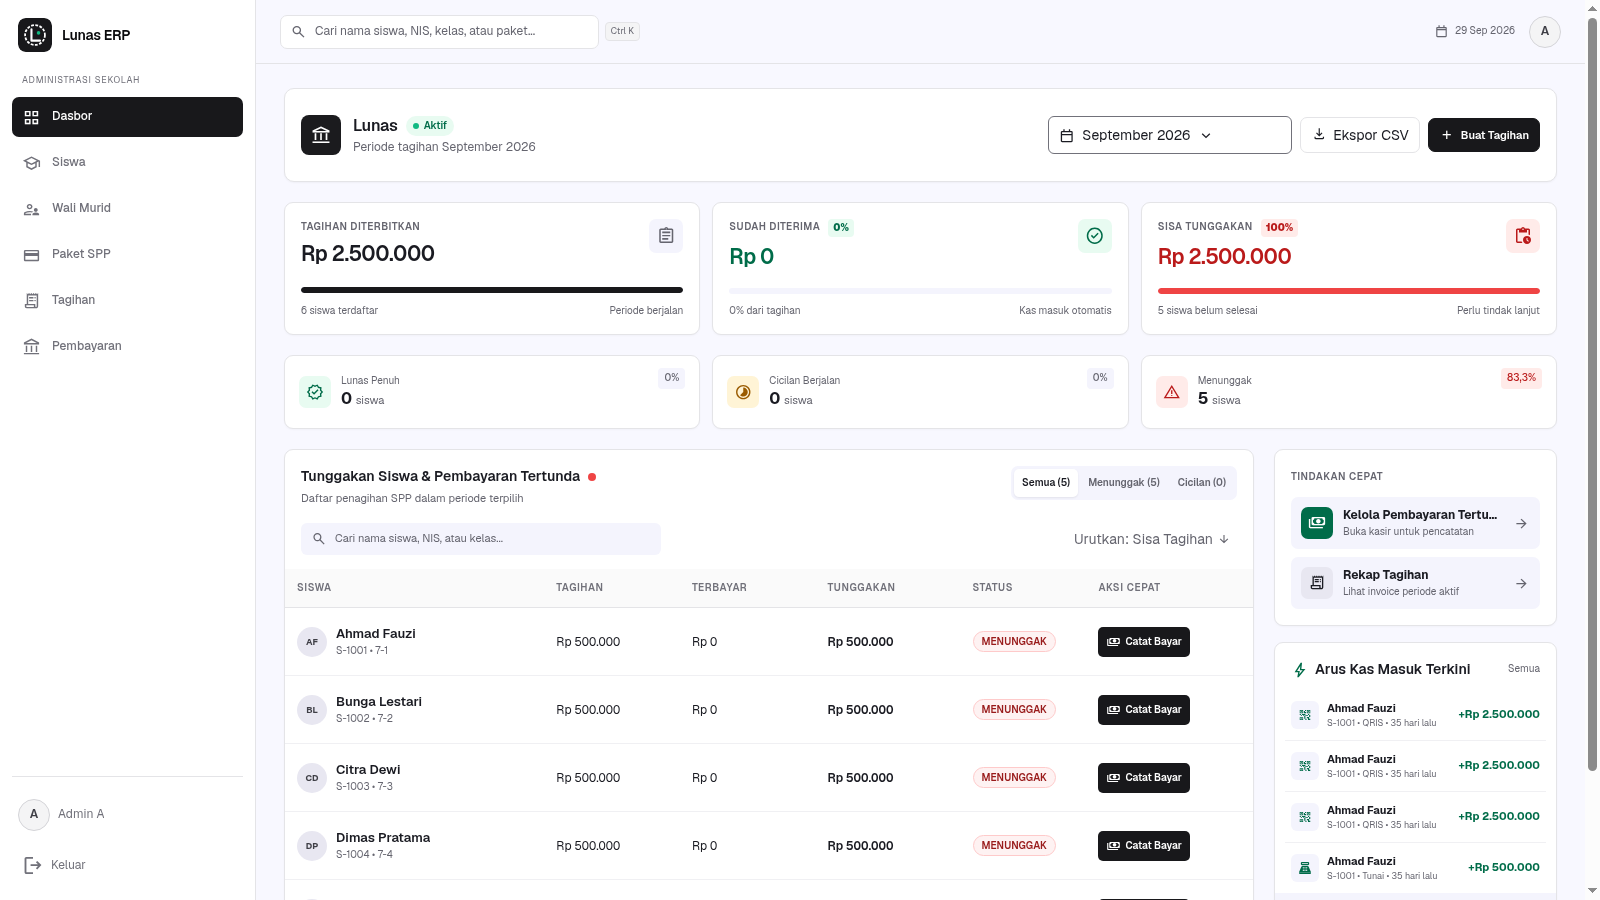
Task: Change sort order Urutkan: Sisa Tagihan
Action: coord(1152,539)
